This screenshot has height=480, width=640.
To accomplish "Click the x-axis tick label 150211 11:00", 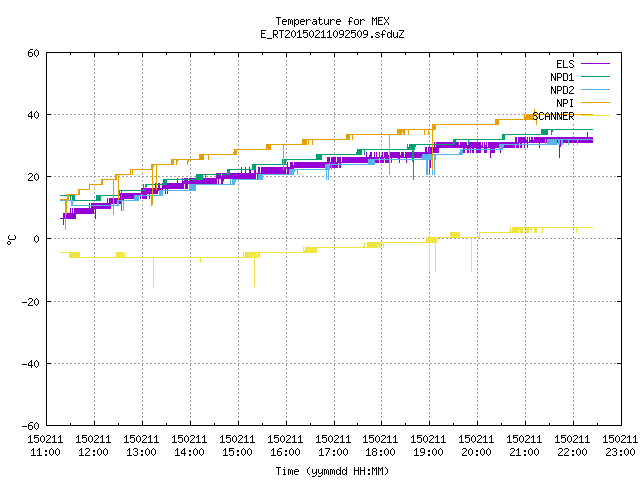I will [x=45, y=446].
